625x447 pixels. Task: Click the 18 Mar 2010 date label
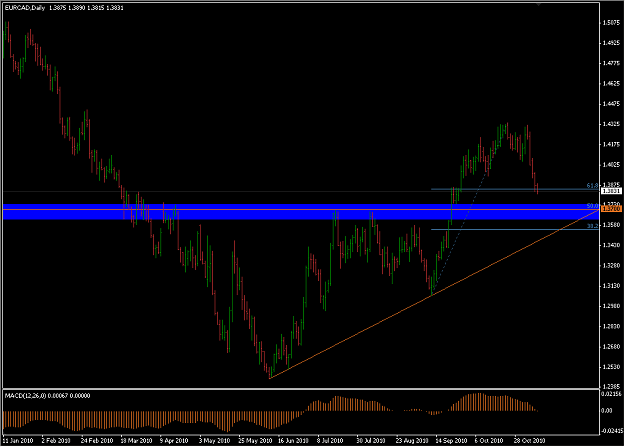point(136,441)
